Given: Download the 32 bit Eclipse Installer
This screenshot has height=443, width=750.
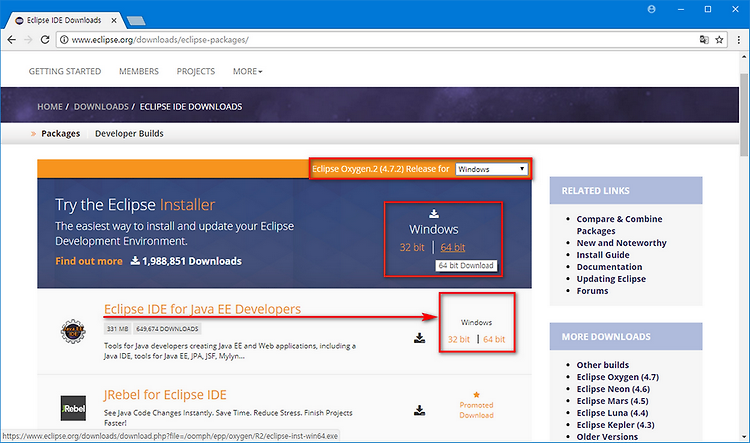Looking at the screenshot, I should click(x=412, y=247).
